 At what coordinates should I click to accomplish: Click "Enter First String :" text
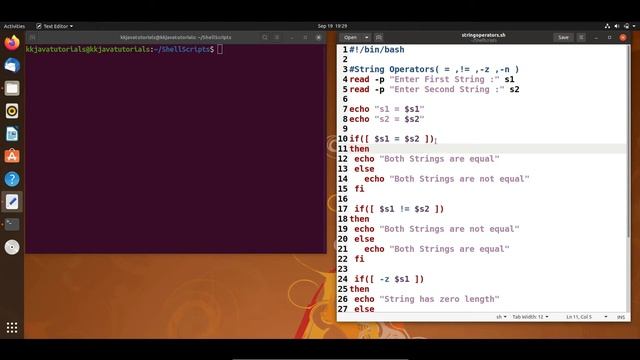(444, 79)
